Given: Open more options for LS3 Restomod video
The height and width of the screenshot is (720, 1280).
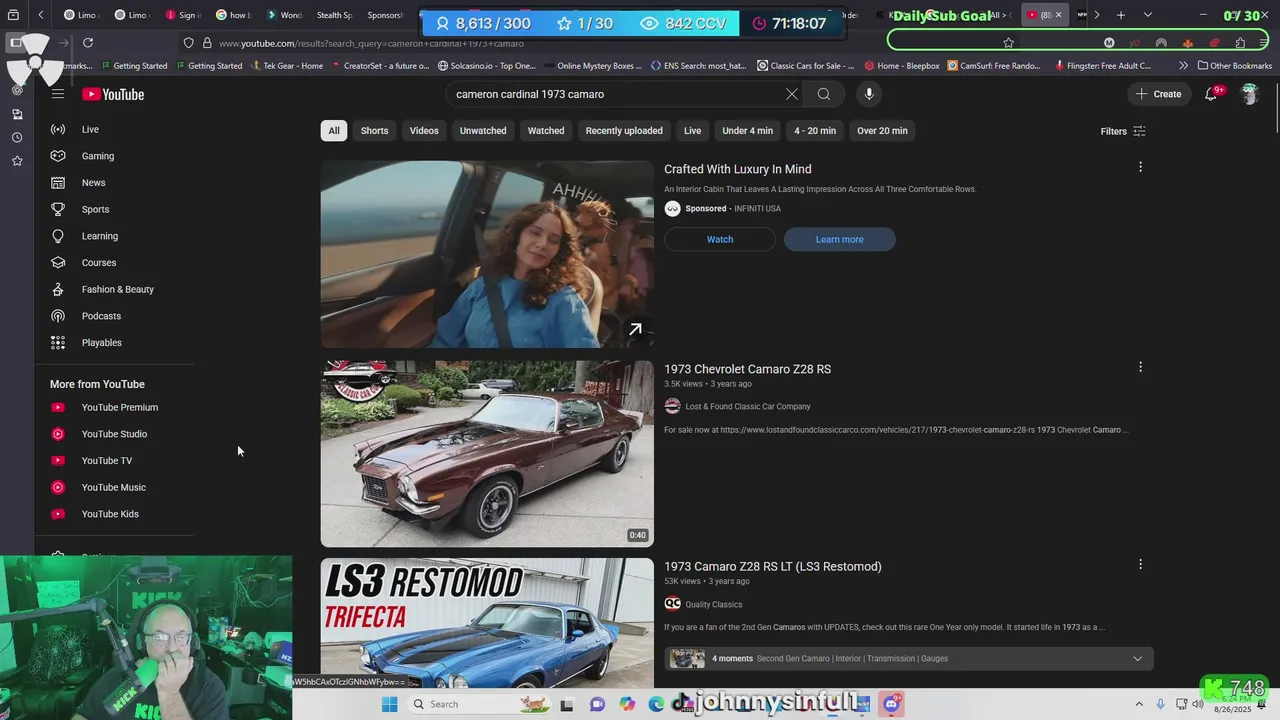Looking at the screenshot, I should tap(1140, 564).
